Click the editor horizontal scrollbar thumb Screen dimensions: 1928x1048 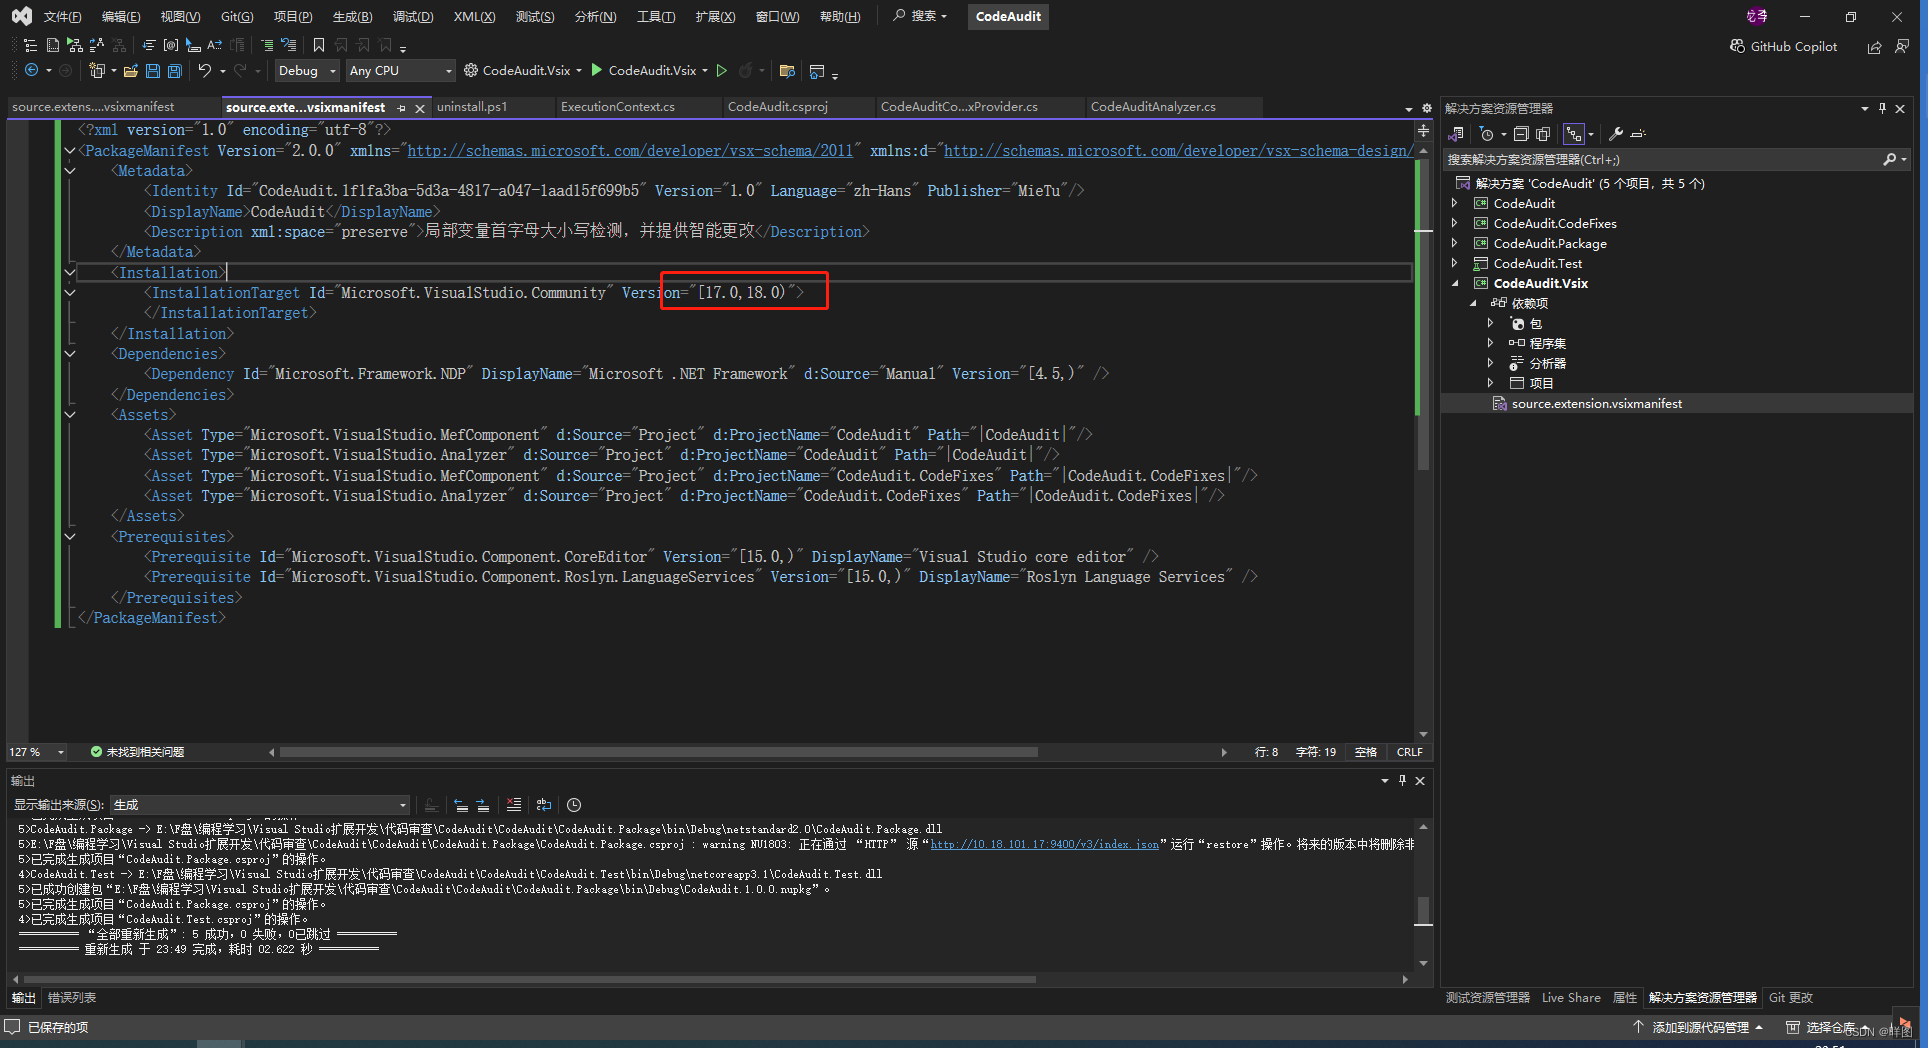(x=658, y=752)
